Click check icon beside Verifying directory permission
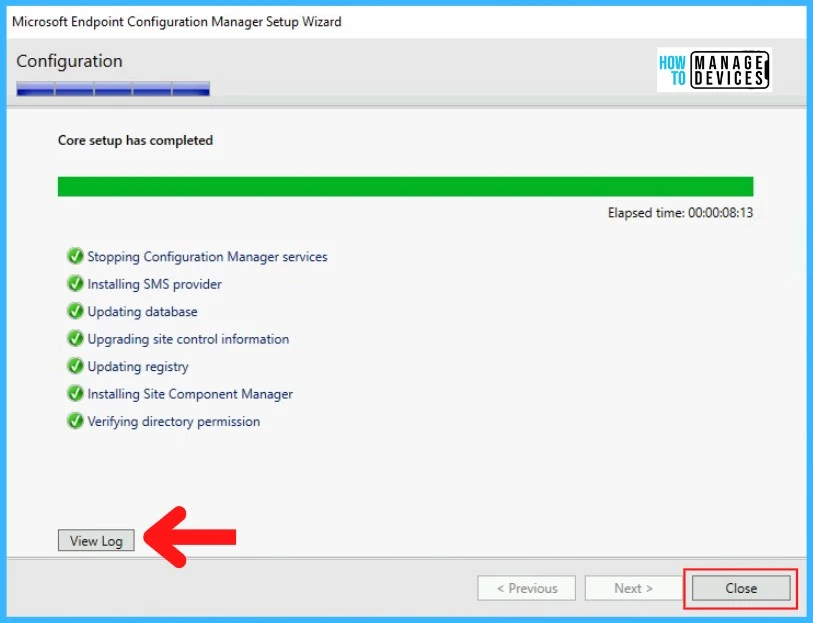The height and width of the screenshot is (623, 813). tap(75, 421)
